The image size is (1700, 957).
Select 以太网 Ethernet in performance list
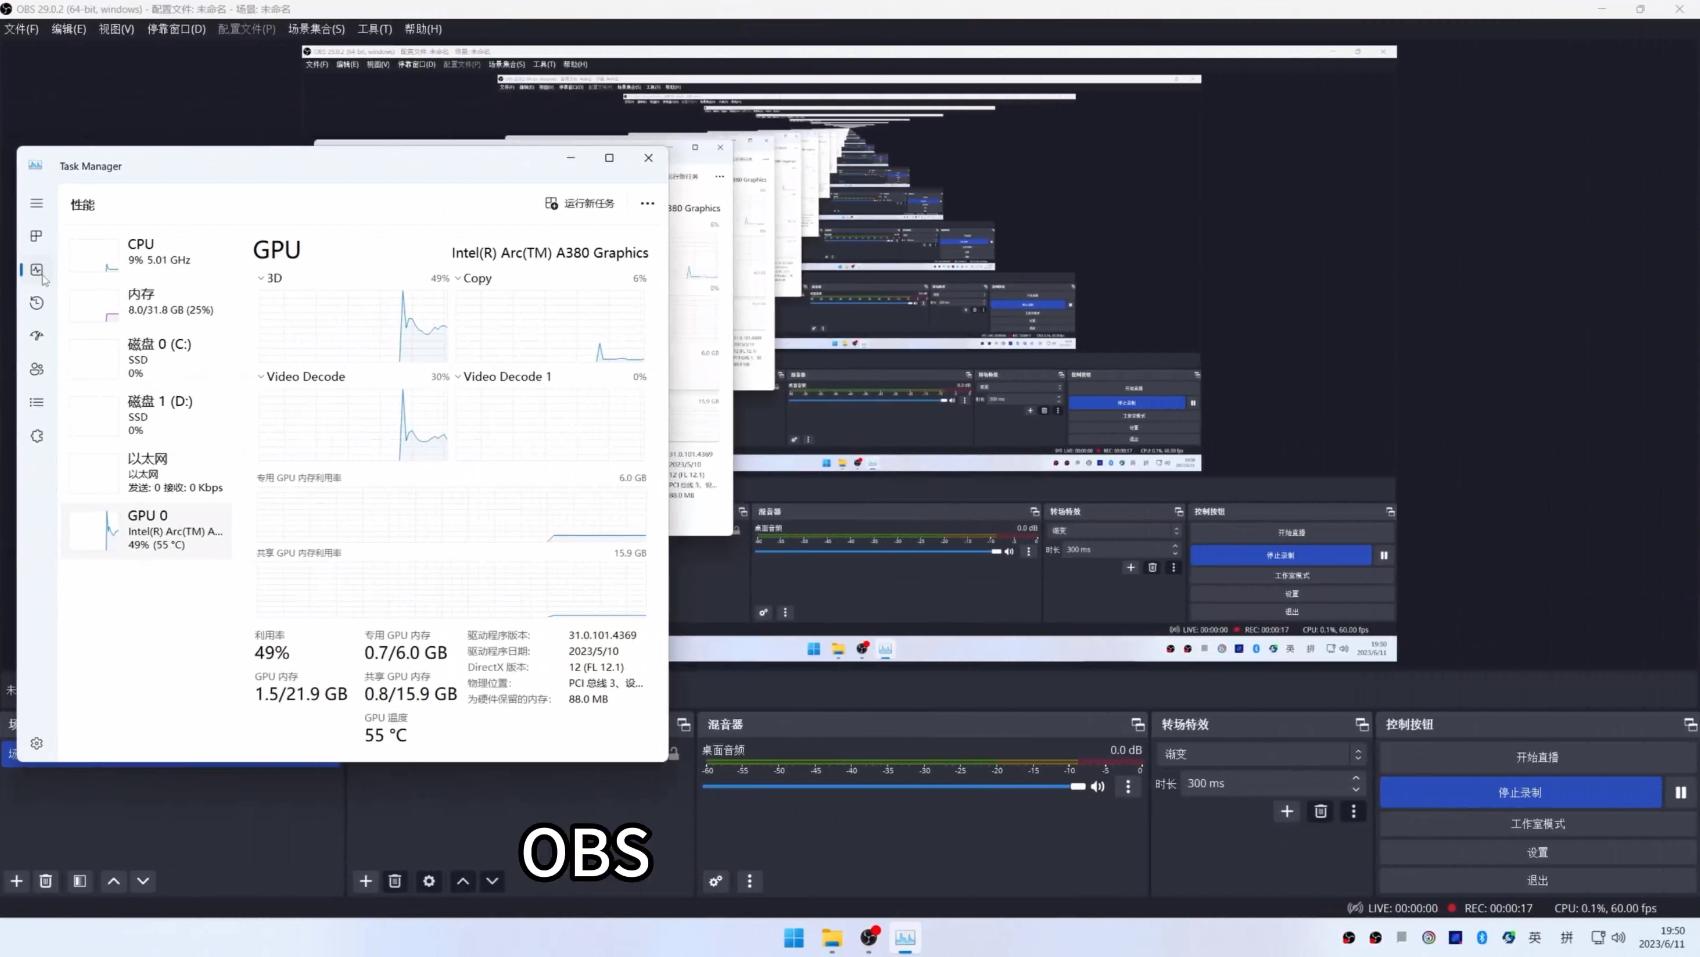(148, 472)
